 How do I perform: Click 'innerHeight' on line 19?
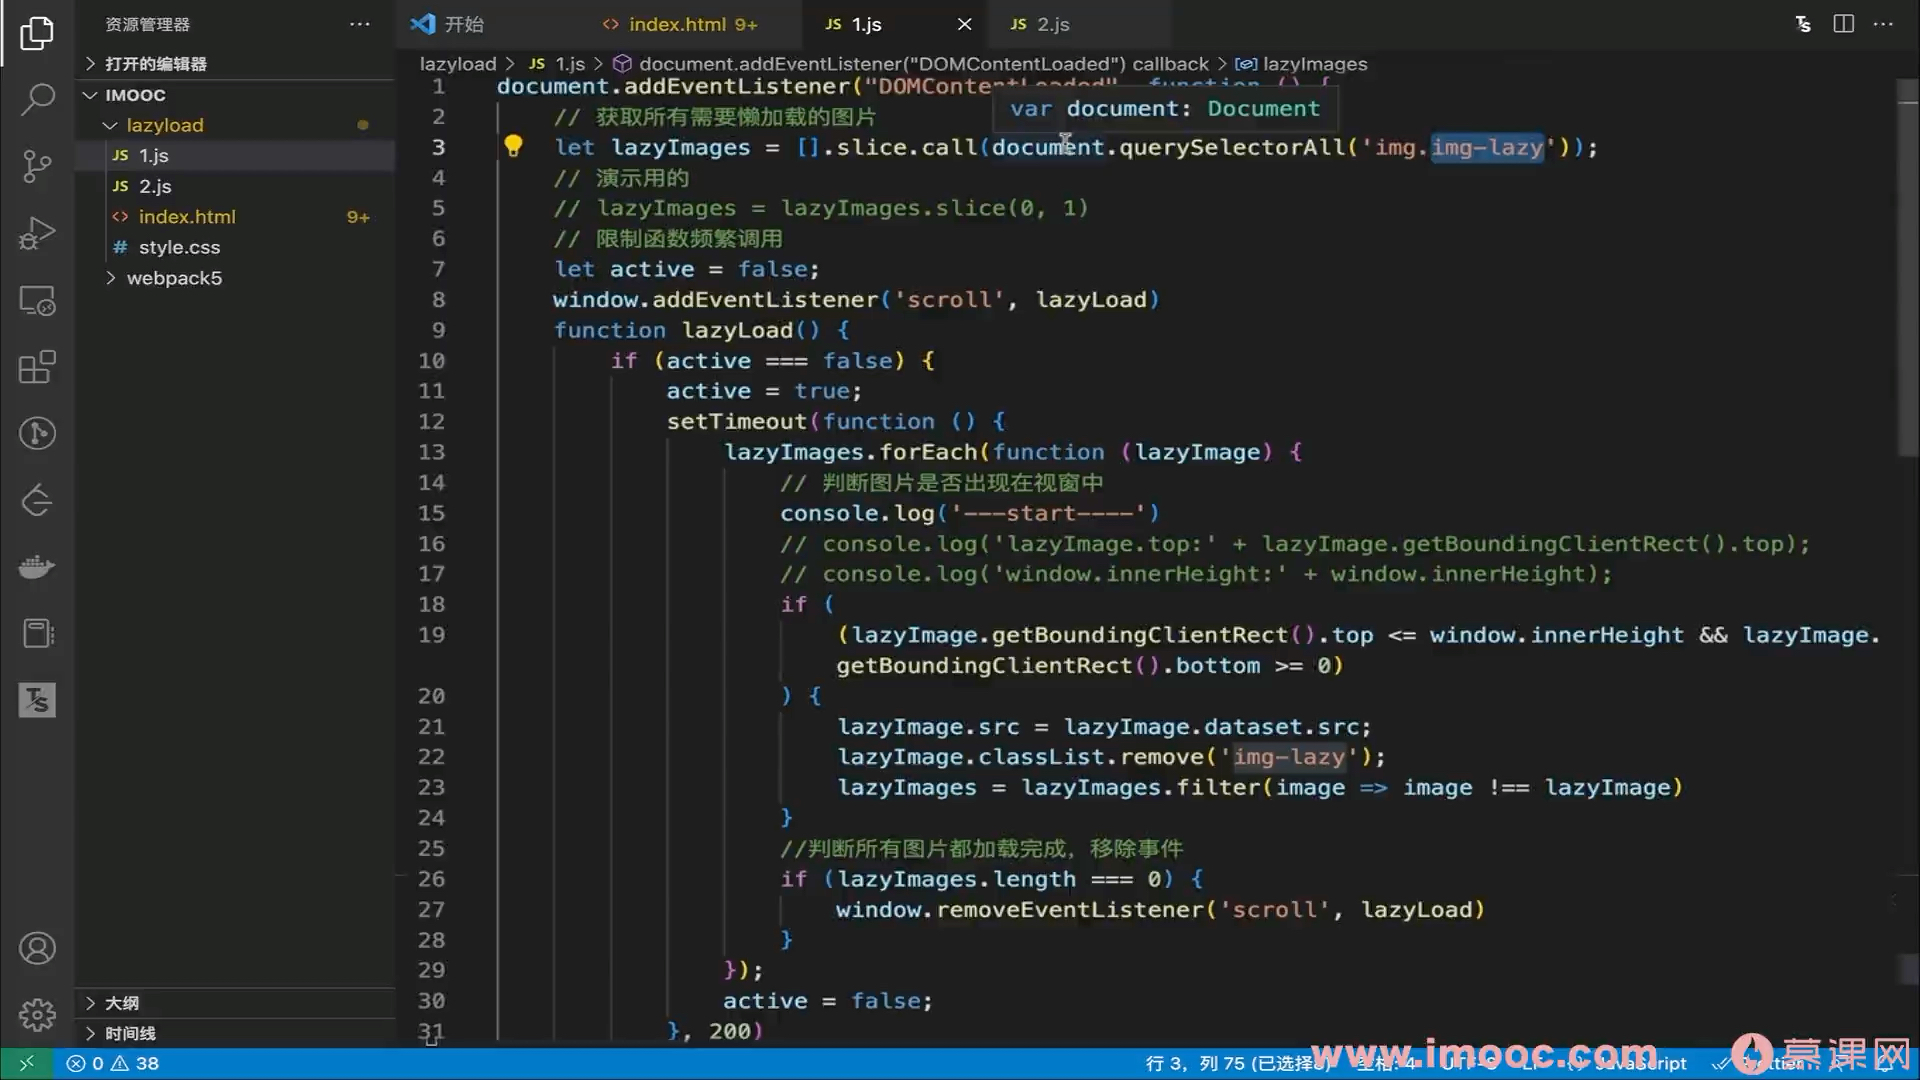1607,635
